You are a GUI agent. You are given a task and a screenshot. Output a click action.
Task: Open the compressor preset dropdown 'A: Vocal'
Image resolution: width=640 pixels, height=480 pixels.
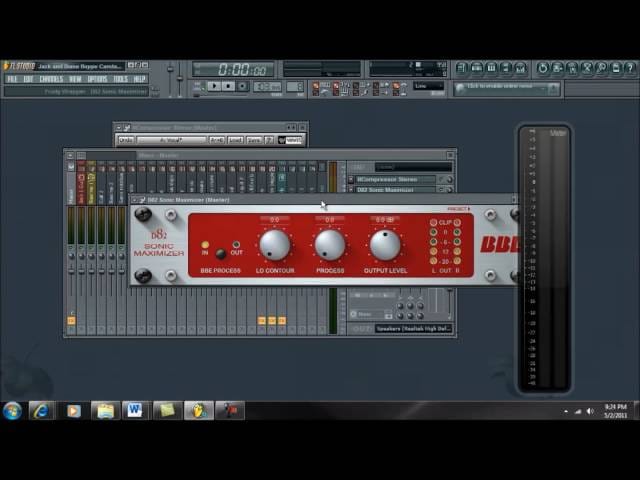[171, 140]
